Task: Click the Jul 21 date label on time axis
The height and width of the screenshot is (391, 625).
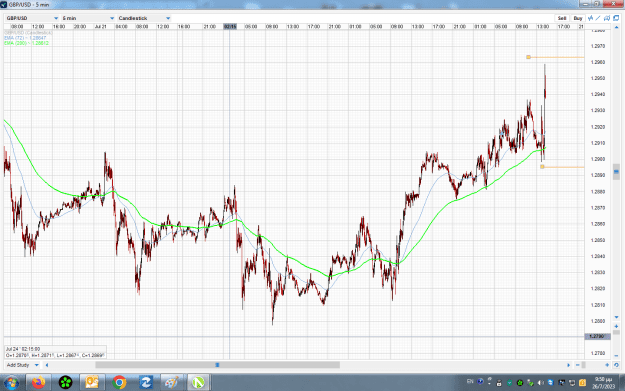Action: tap(101, 26)
